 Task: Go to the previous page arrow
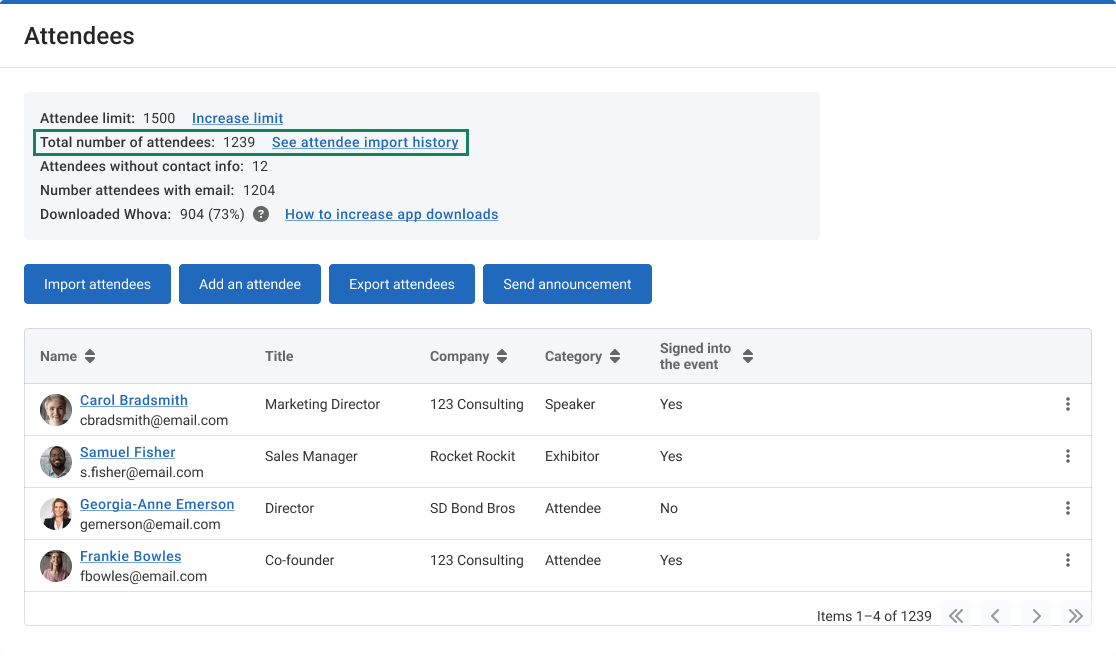[995, 616]
